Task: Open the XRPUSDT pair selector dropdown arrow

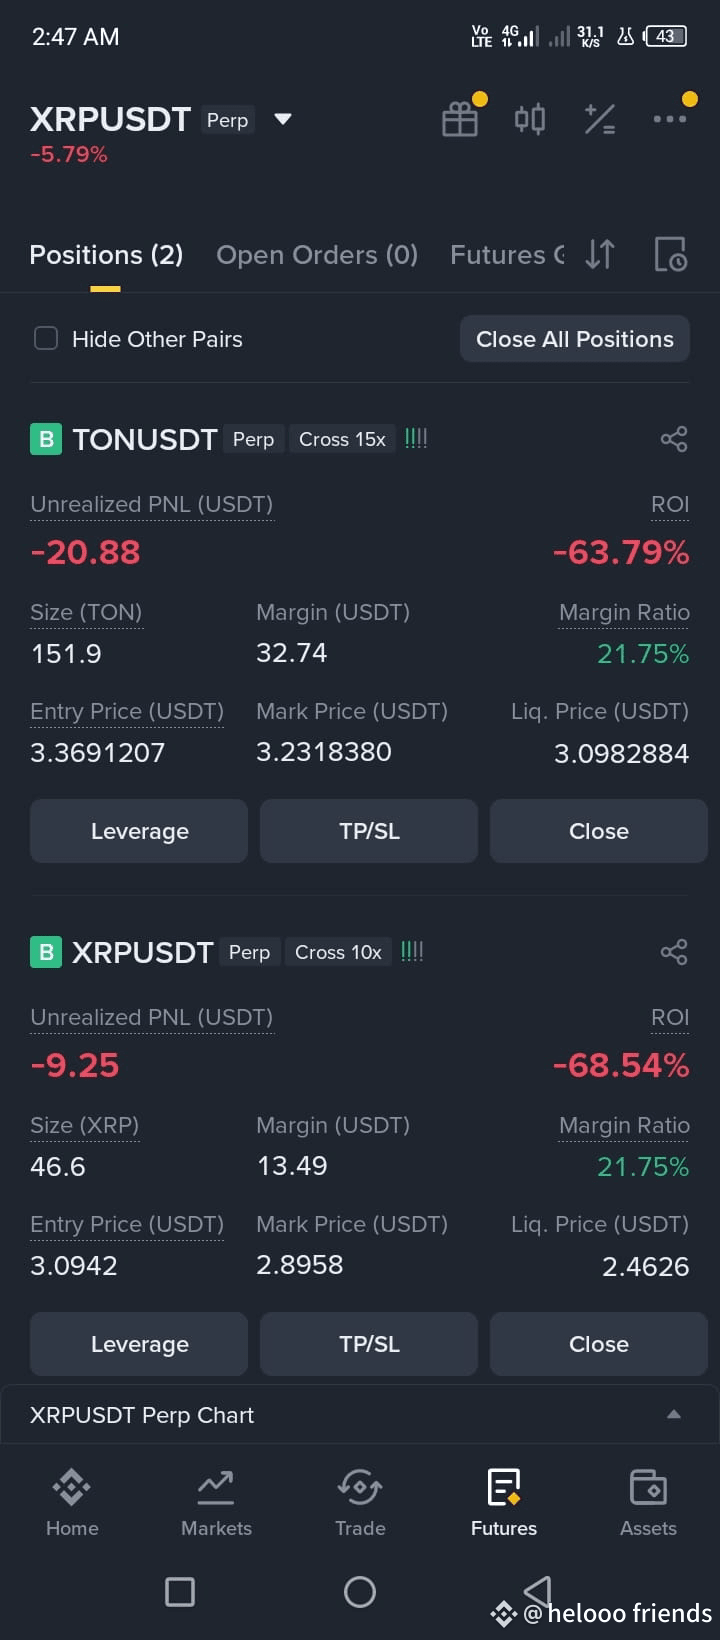Action: click(283, 119)
